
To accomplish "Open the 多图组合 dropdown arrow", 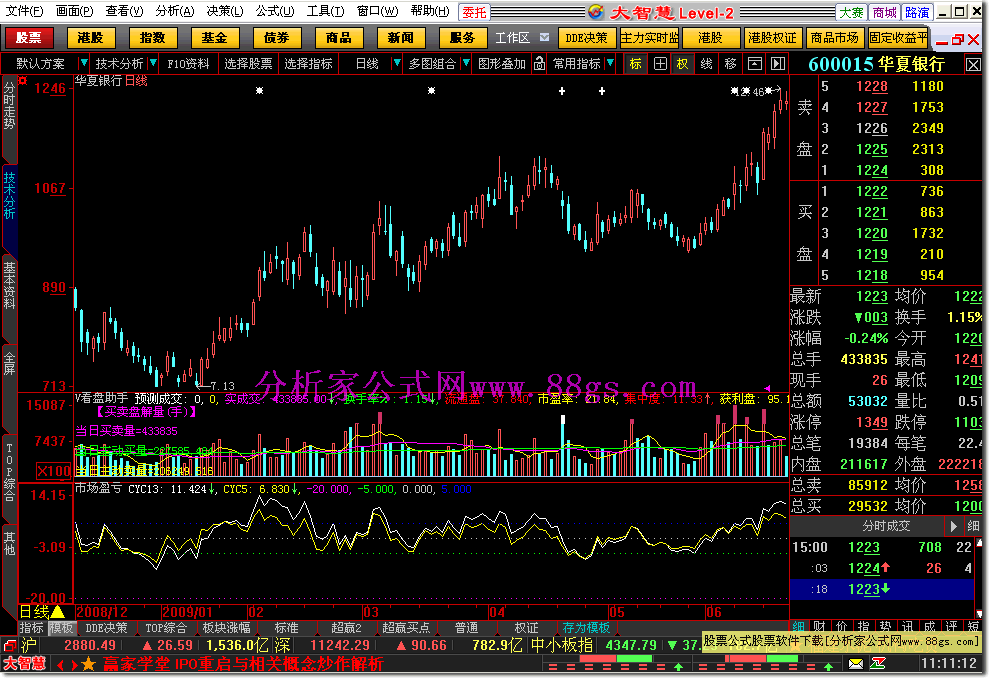I will (x=467, y=63).
